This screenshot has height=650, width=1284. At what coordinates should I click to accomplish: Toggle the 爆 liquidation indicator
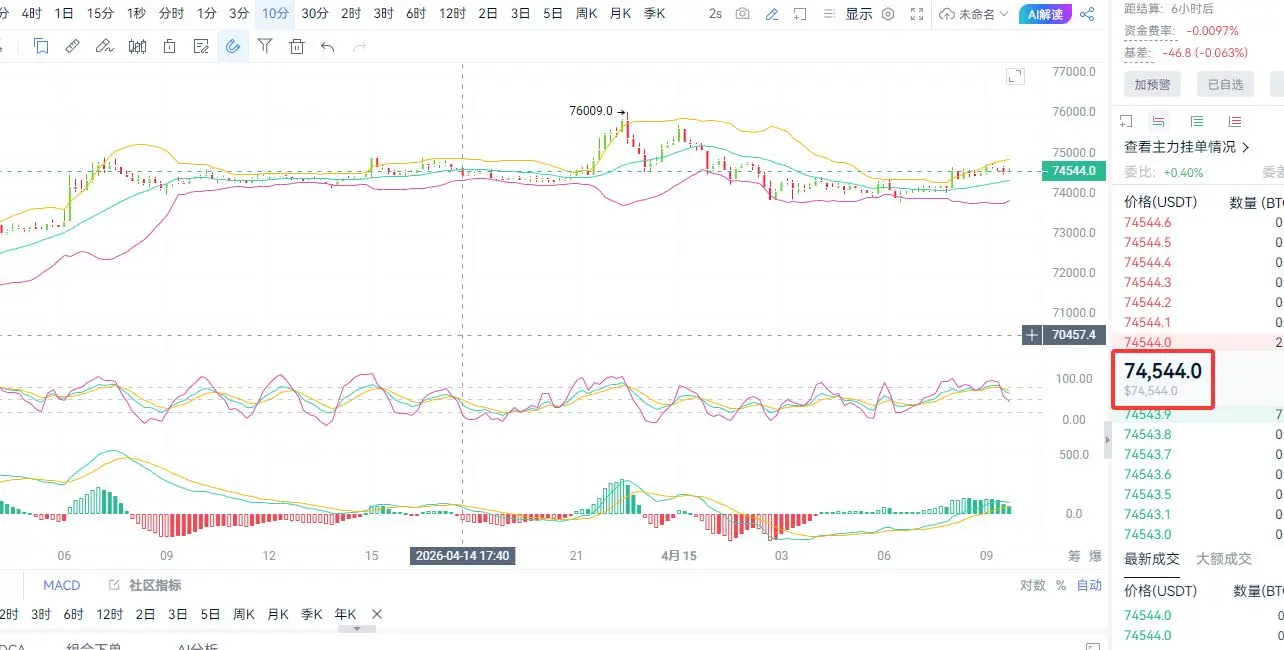click(x=1095, y=556)
